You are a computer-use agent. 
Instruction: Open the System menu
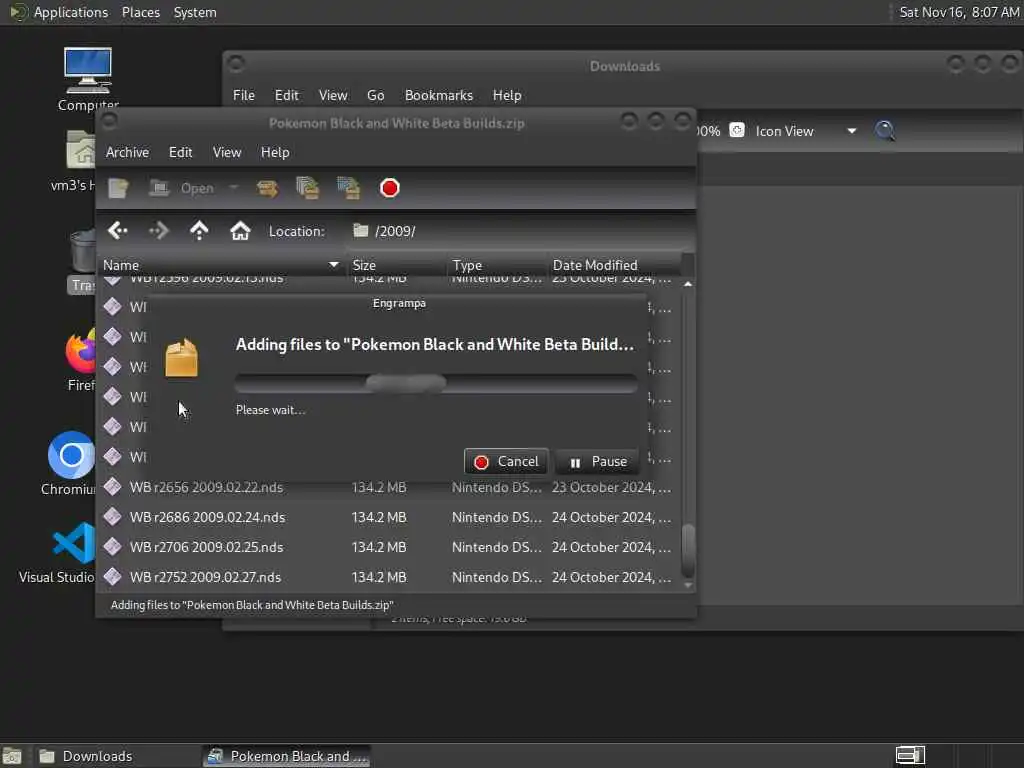point(195,12)
